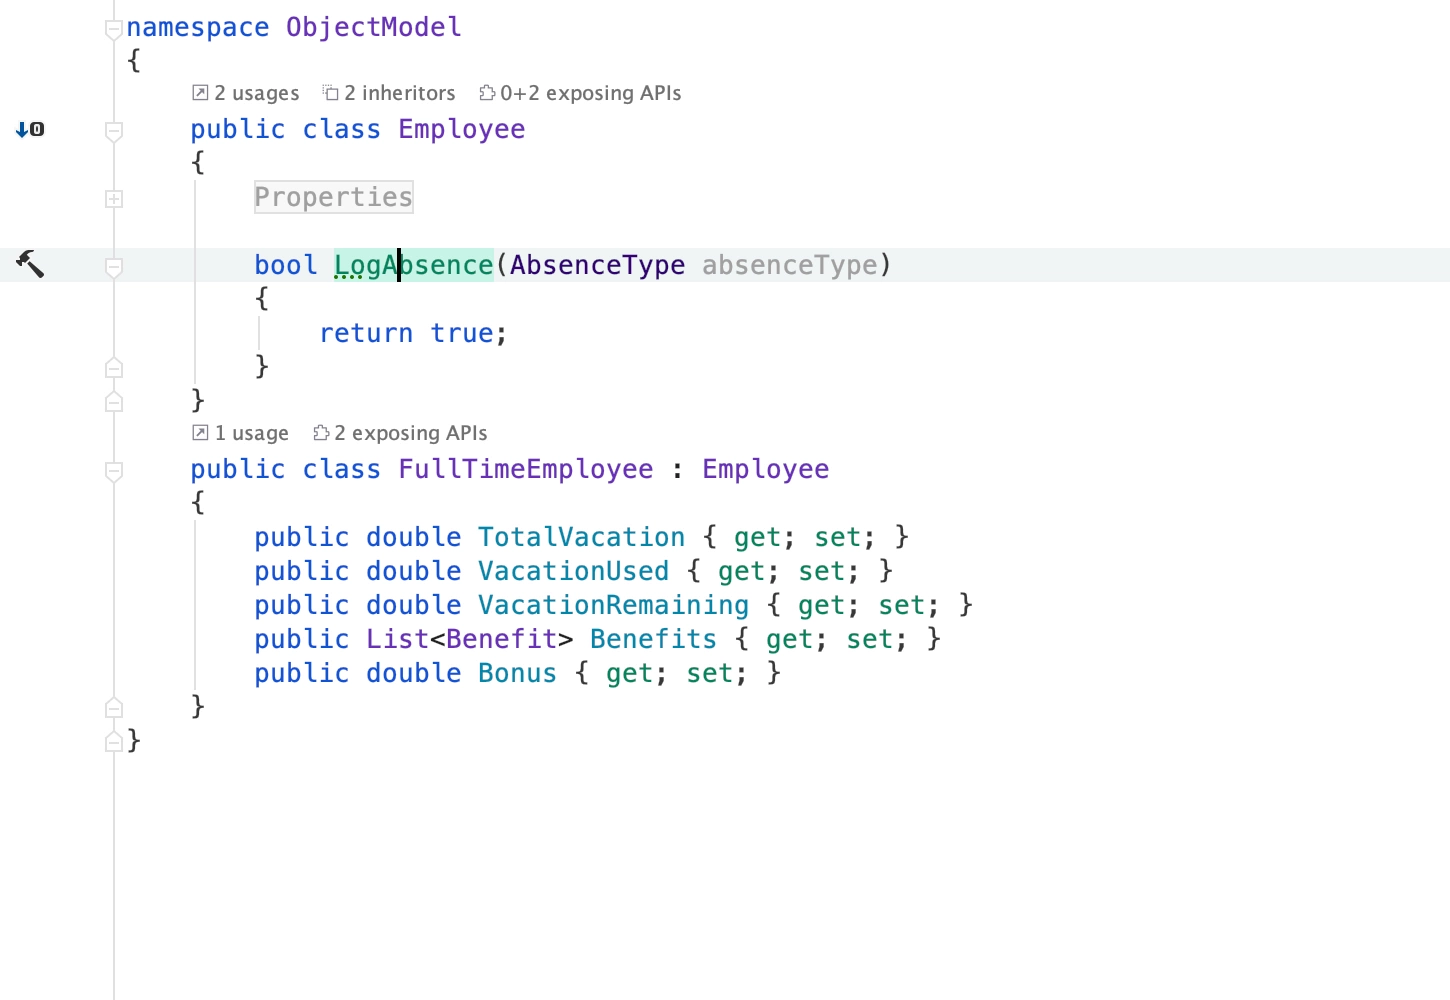Click fold end marker at FullTimeEmployee closing brace
This screenshot has height=1000, width=1450.
coord(114,707)
